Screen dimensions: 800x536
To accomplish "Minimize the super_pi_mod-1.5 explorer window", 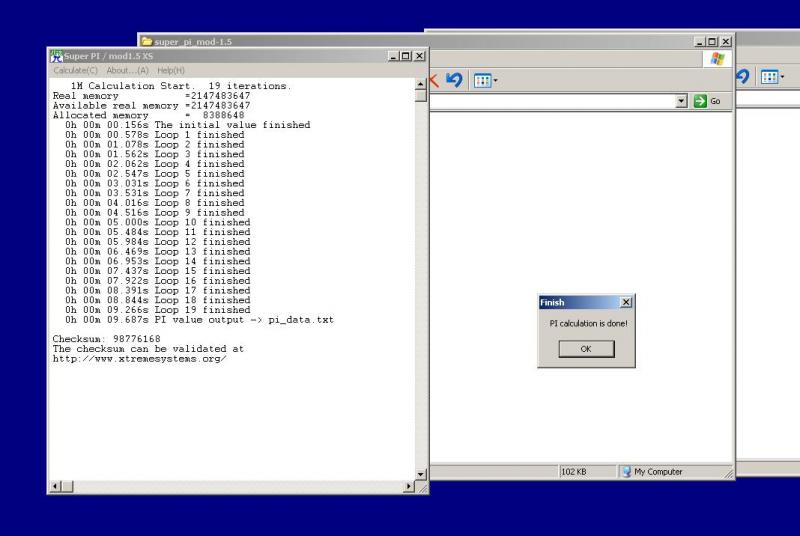I will [x=699, y=42].
